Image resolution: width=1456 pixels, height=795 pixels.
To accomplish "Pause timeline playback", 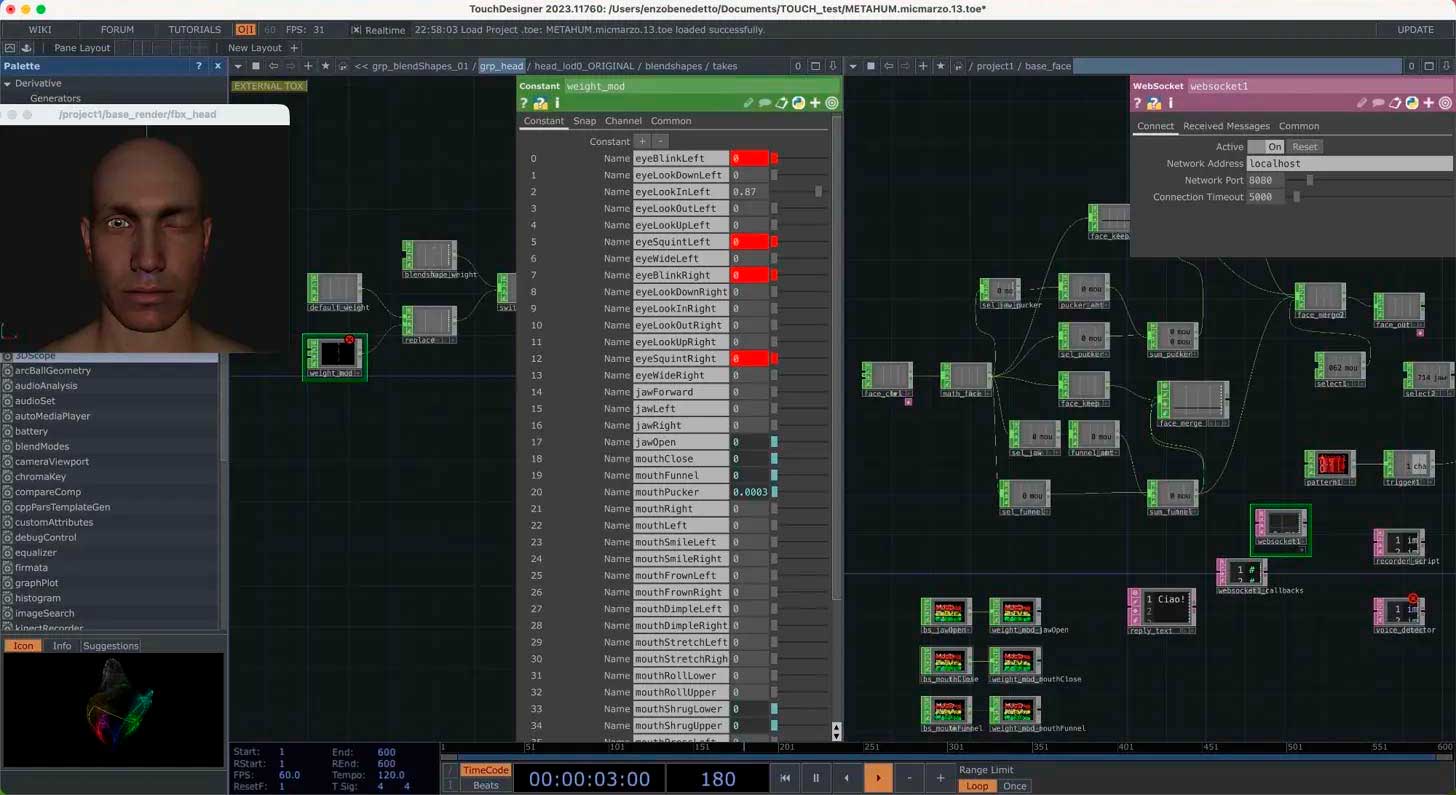I will 816,778.
